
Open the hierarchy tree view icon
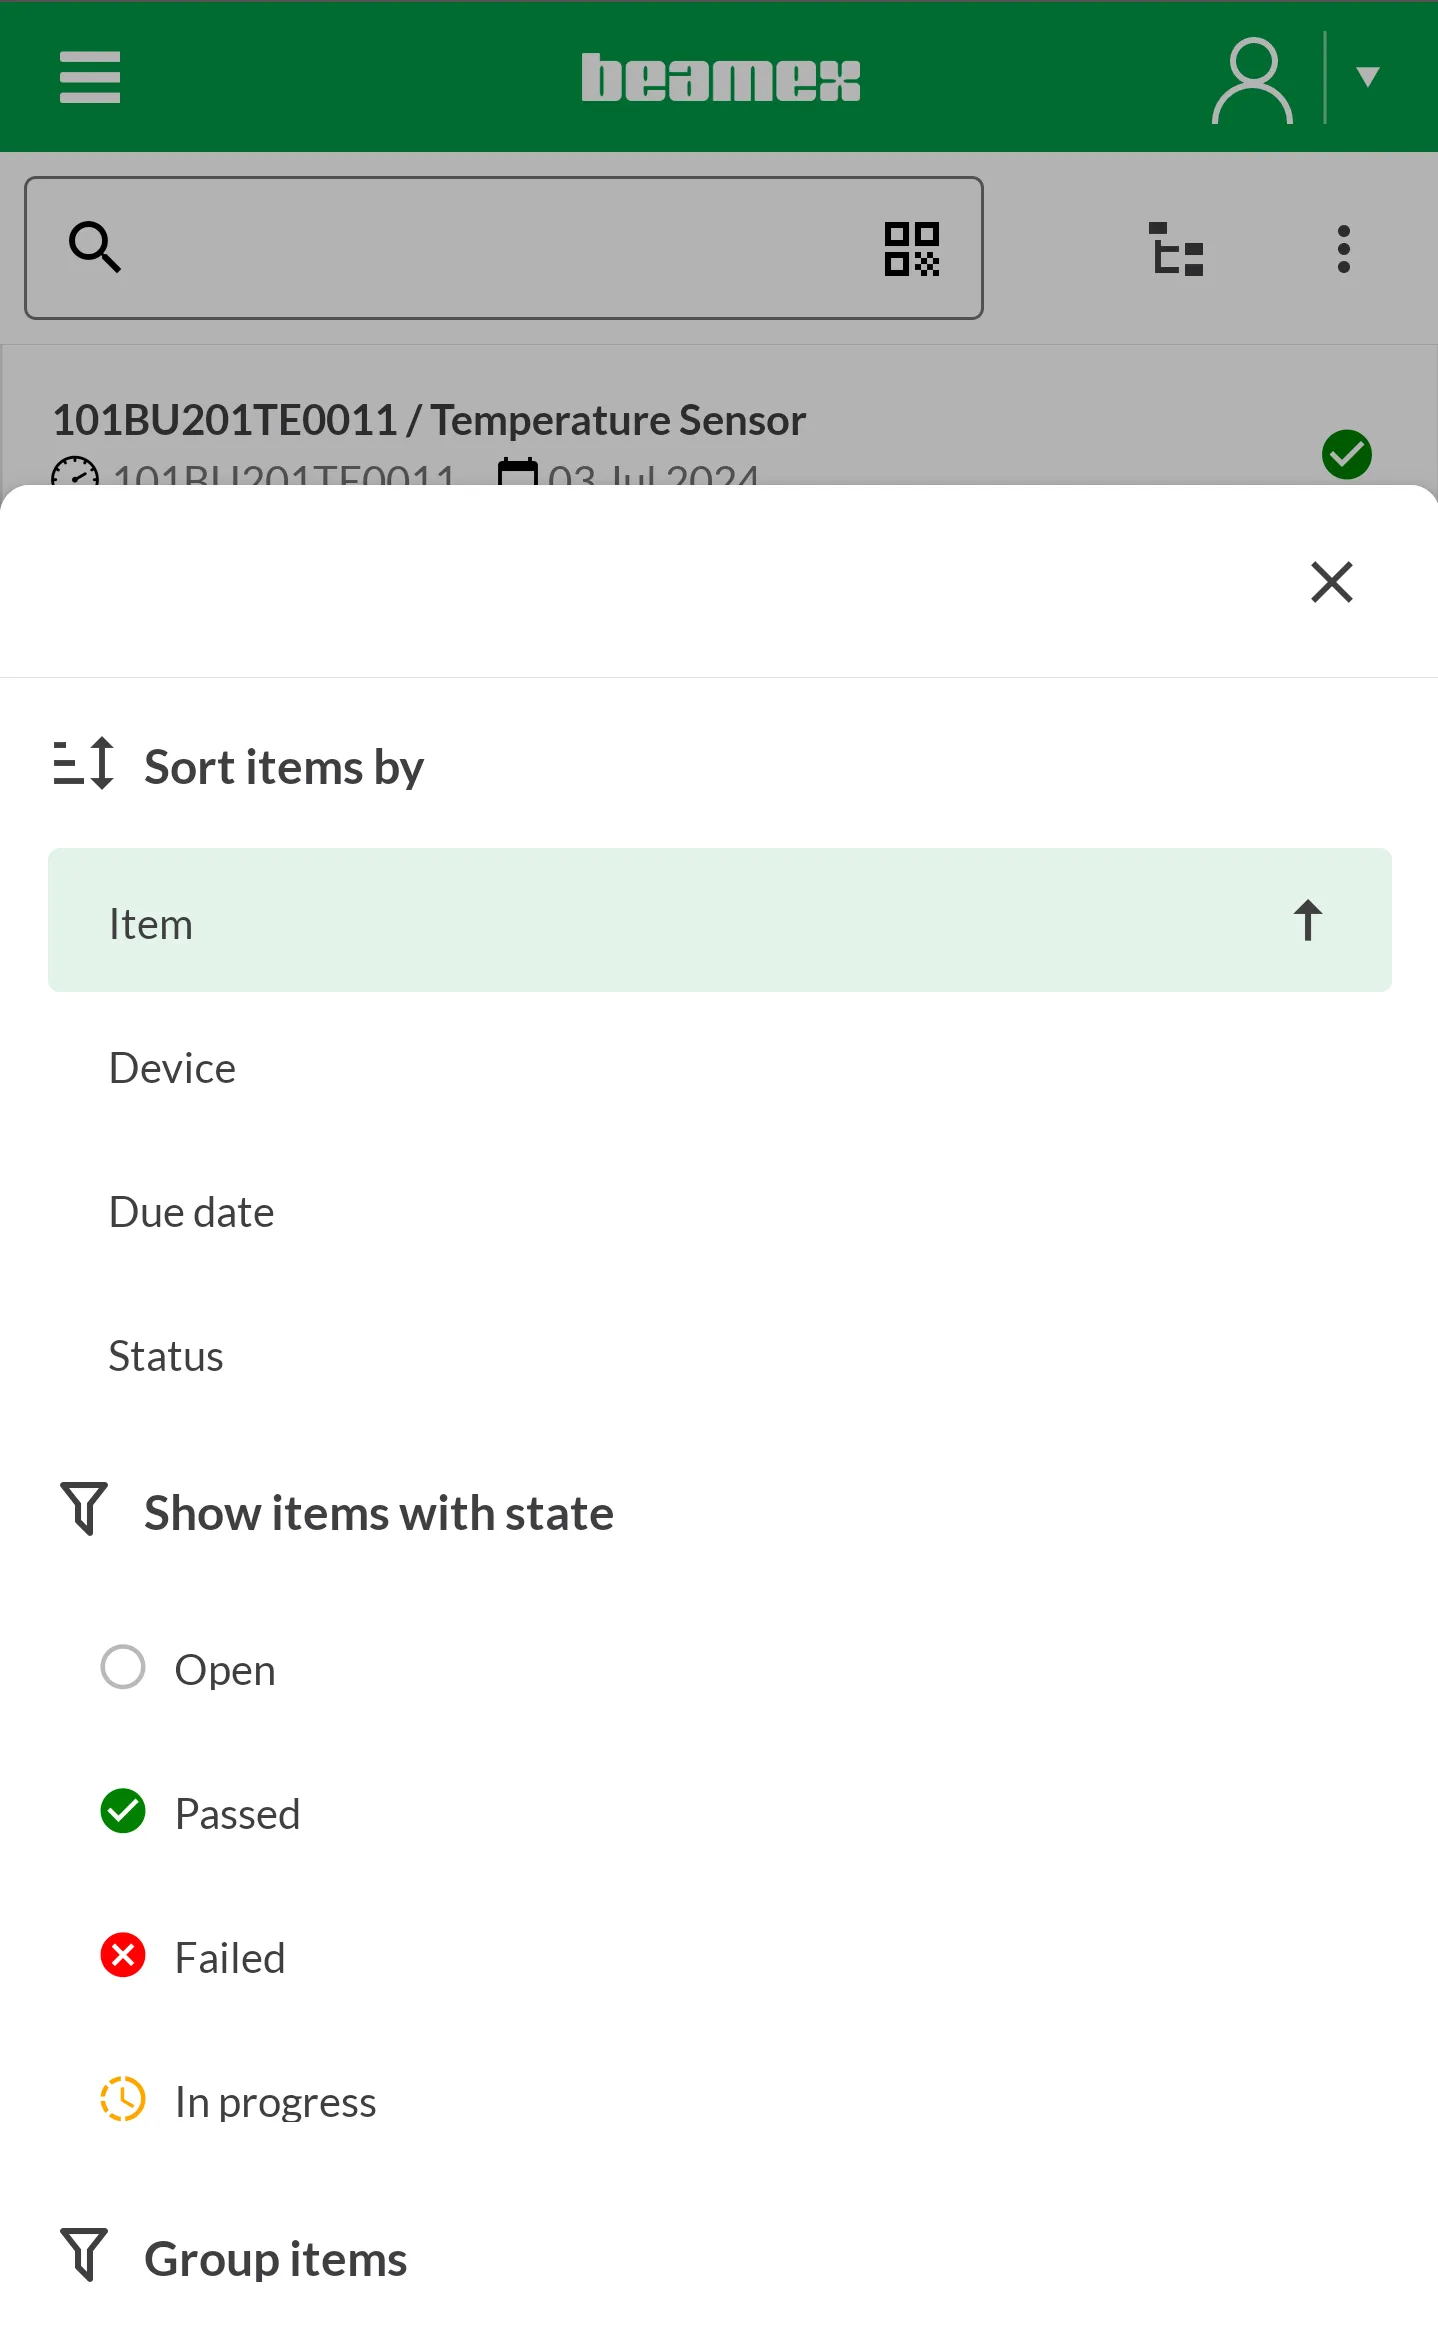pyautogui.click(x=1176, y=249)
